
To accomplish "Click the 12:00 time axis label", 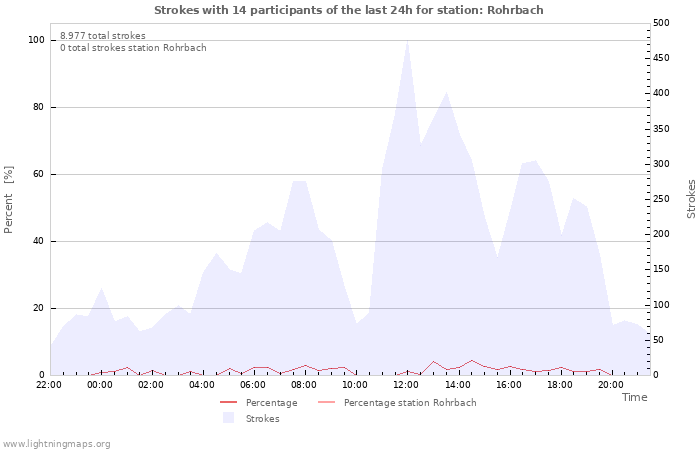I will pyautogui.click(x=406, y=385).
